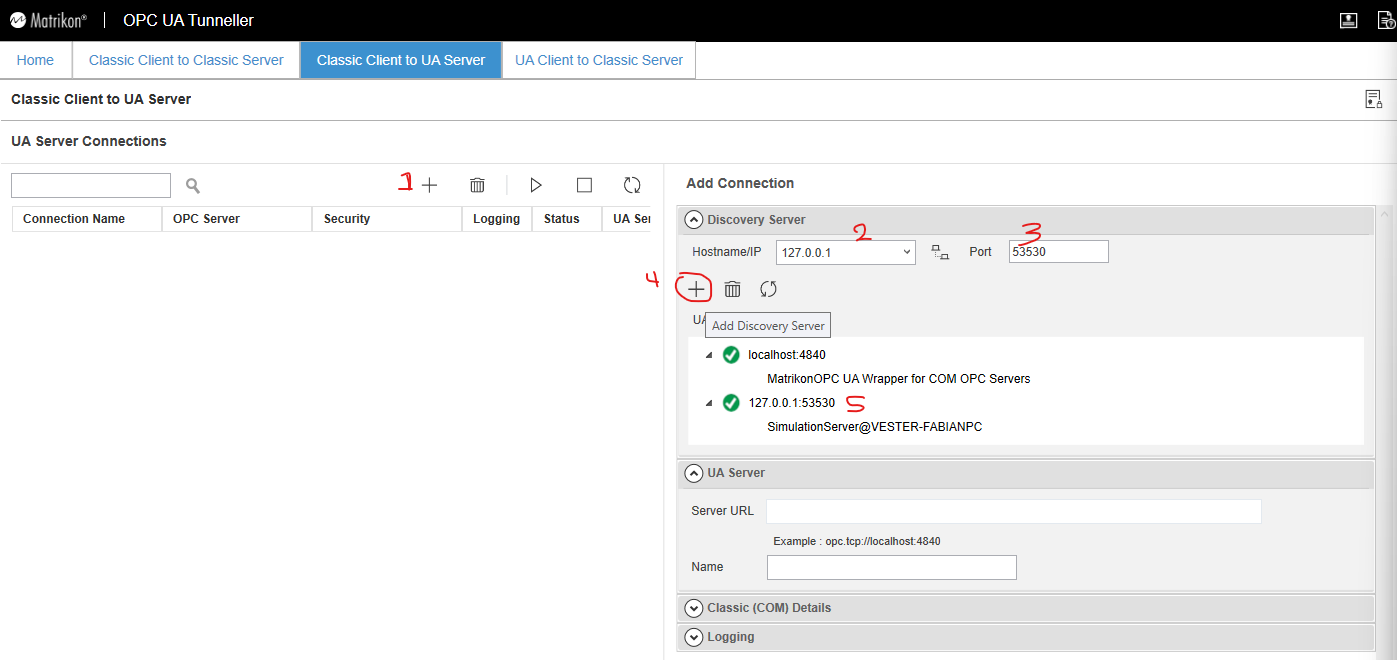Click the security settings icon on page header
The width and height of the screenshot is (1397, 660).
tap(1374, 99)
